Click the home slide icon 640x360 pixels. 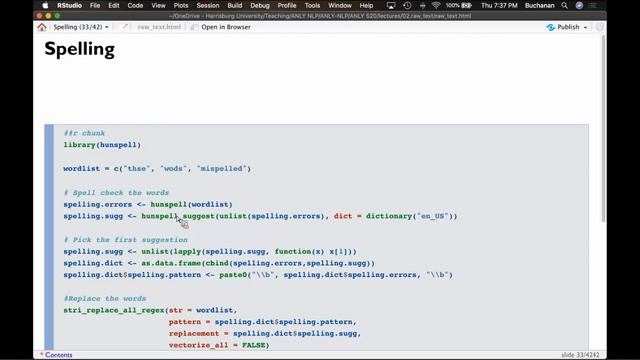pyautogui.click(x=42, y=27)
